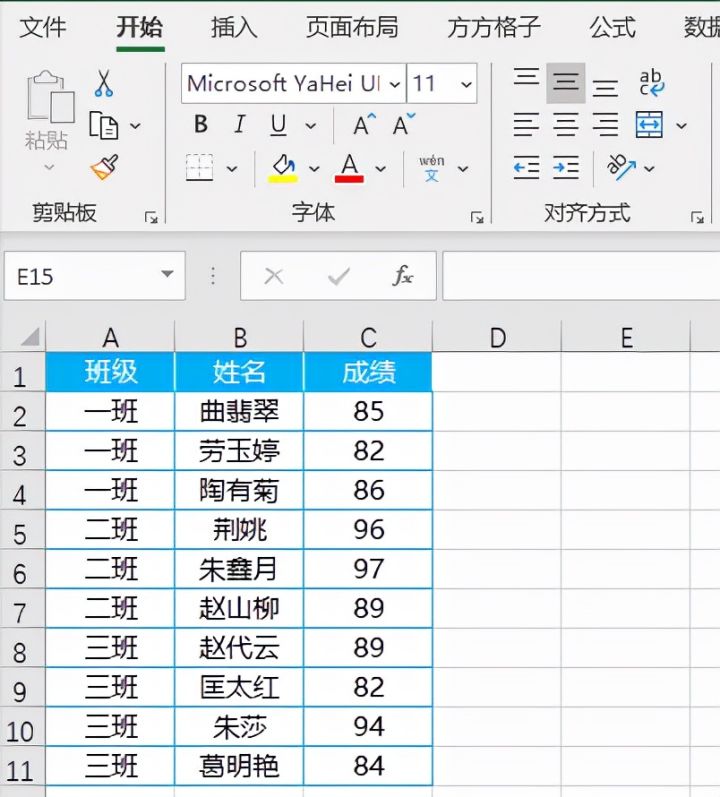Click the Copy icon in clipboard group
The width and height of the screenshot is (720, 797).
(104, 126)
